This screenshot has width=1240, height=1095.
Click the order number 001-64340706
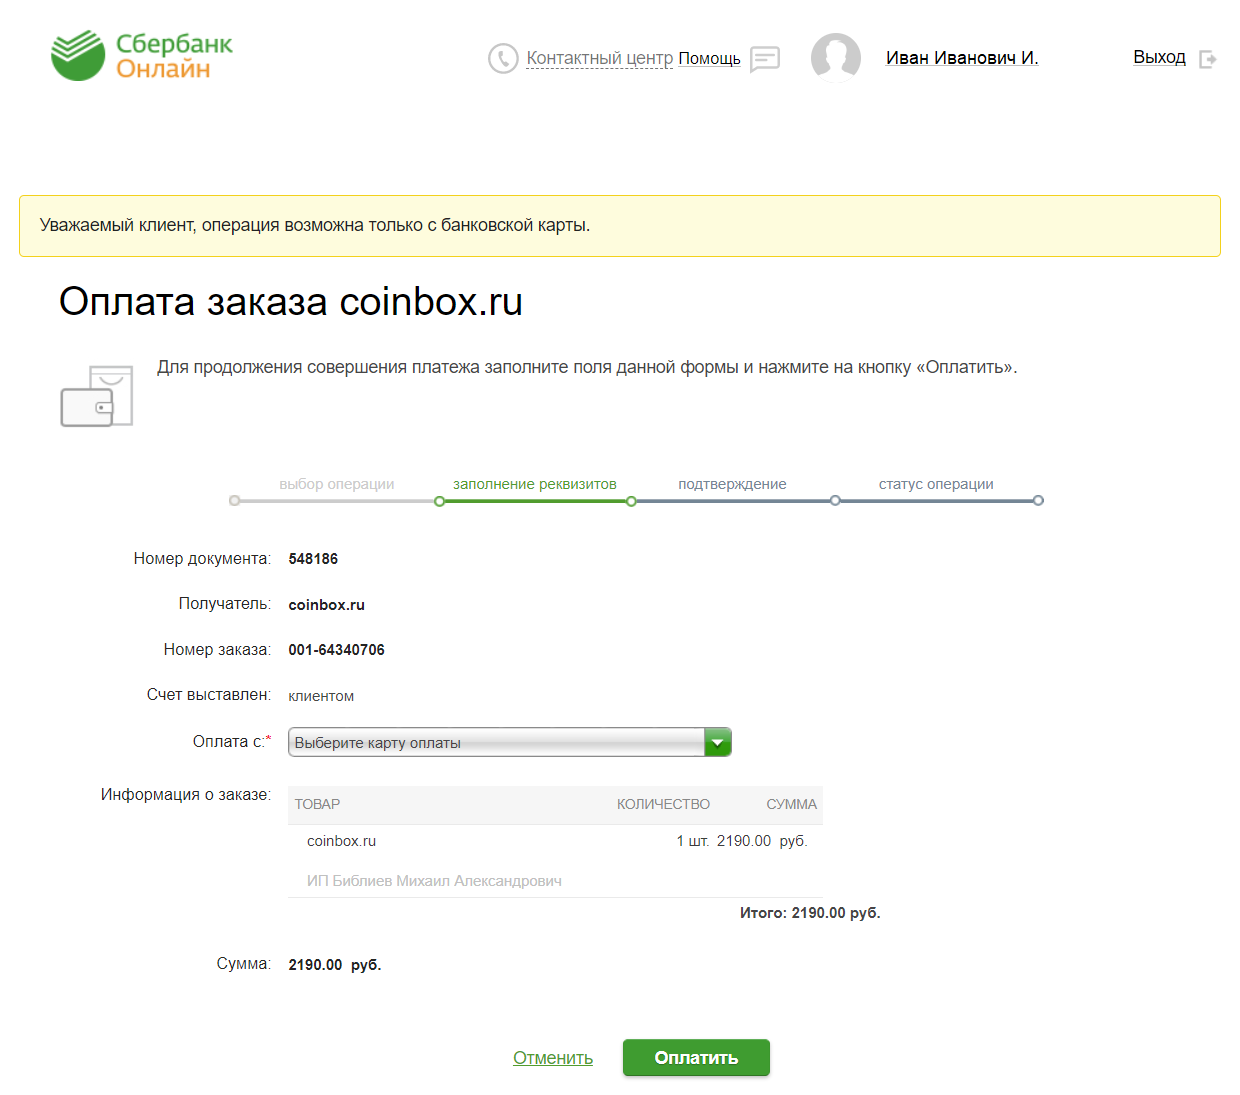click(336, 650)
